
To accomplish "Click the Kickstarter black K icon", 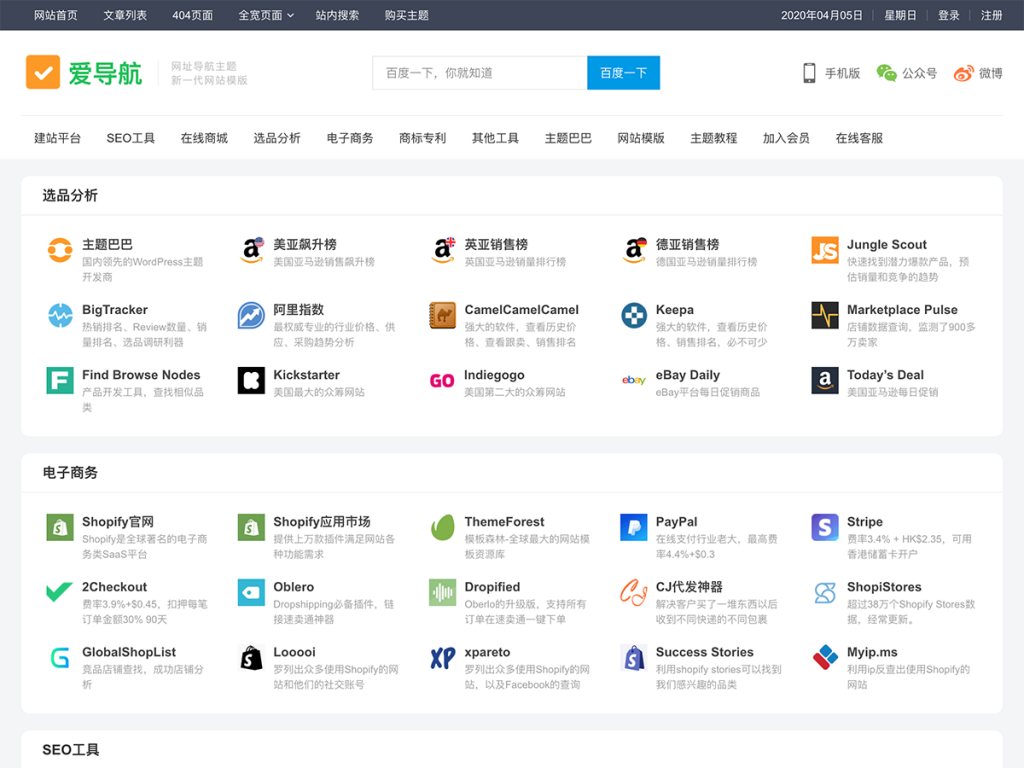I will 250,382.
